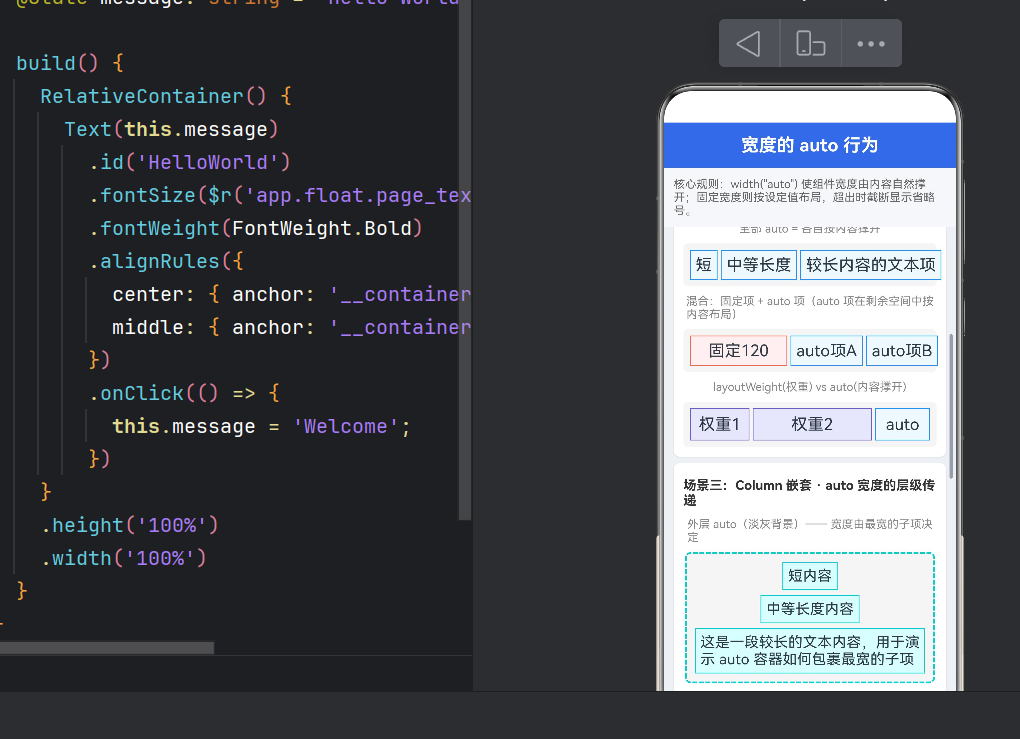
Task: Click the '.alignRules({' code line
Action: click(166, 262)
